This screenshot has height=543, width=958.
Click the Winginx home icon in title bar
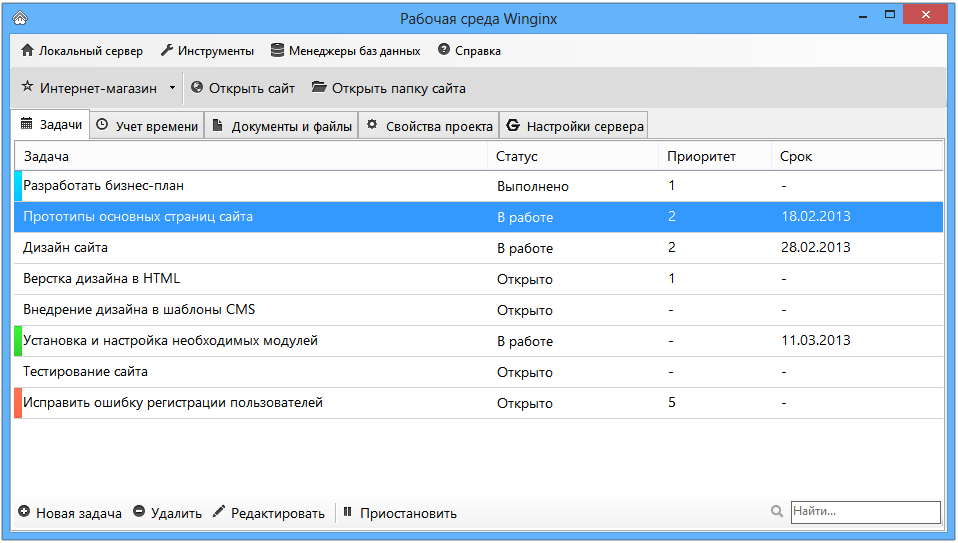click(20, 18)
